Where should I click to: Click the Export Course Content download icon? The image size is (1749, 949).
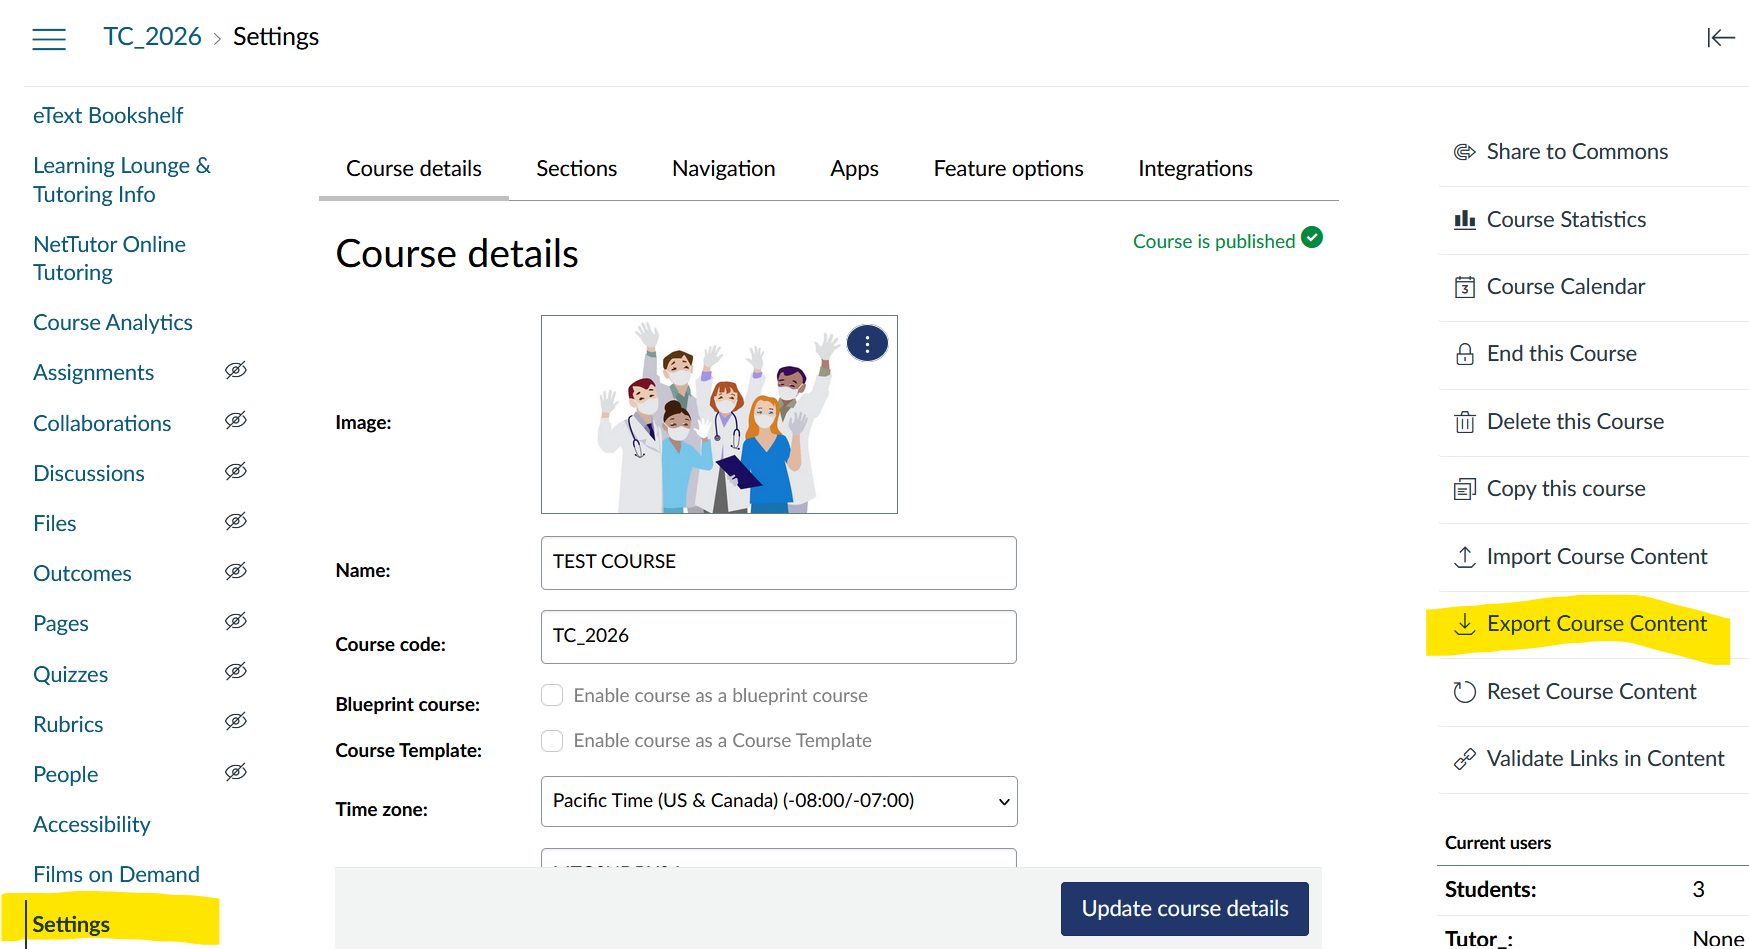pos(1464,624)
